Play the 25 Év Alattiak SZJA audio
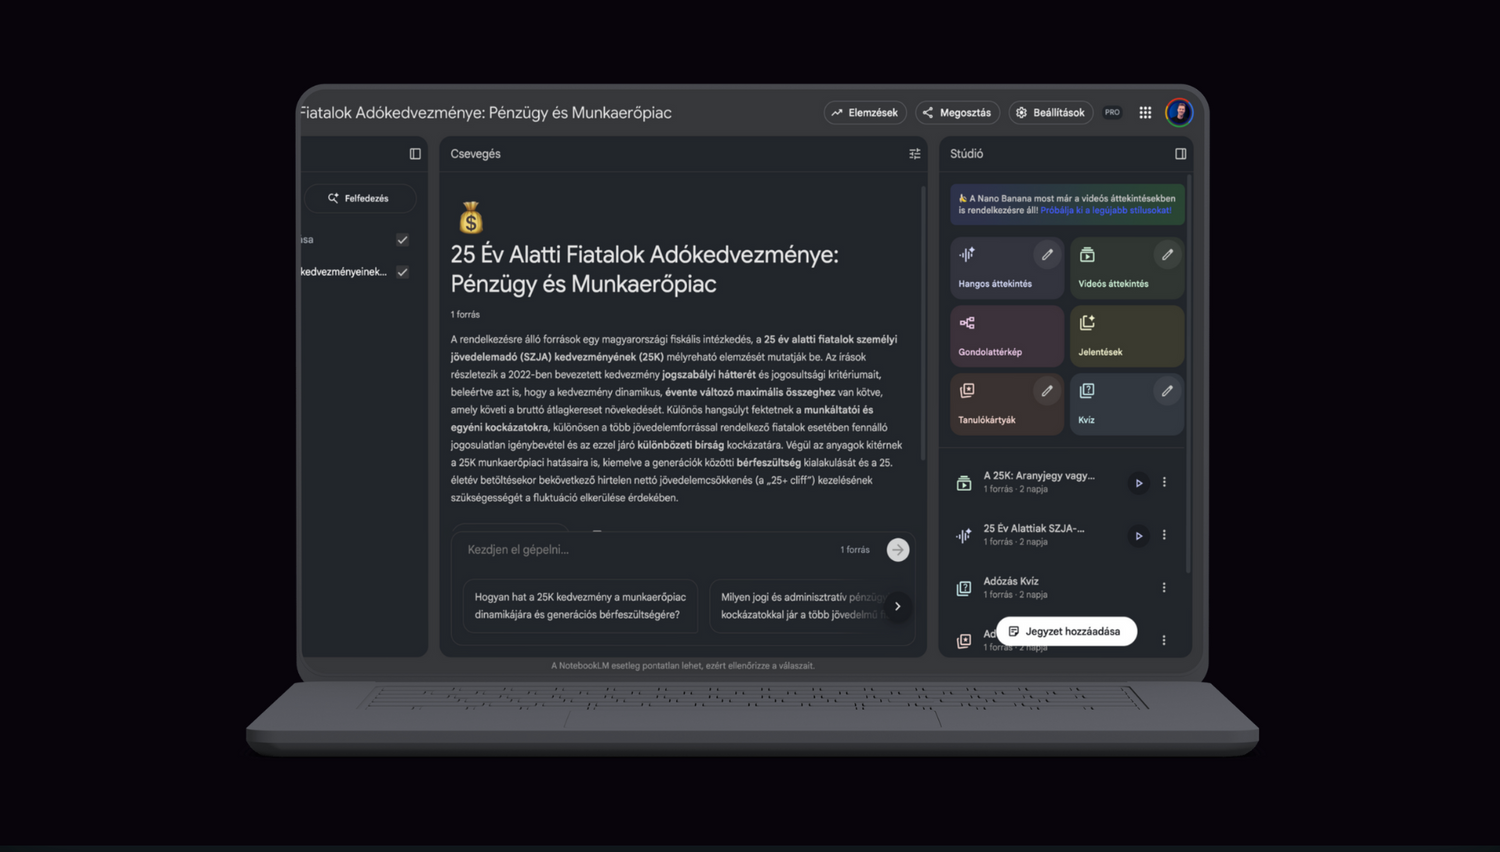The image size is (1500, 852). point(1138,536)
